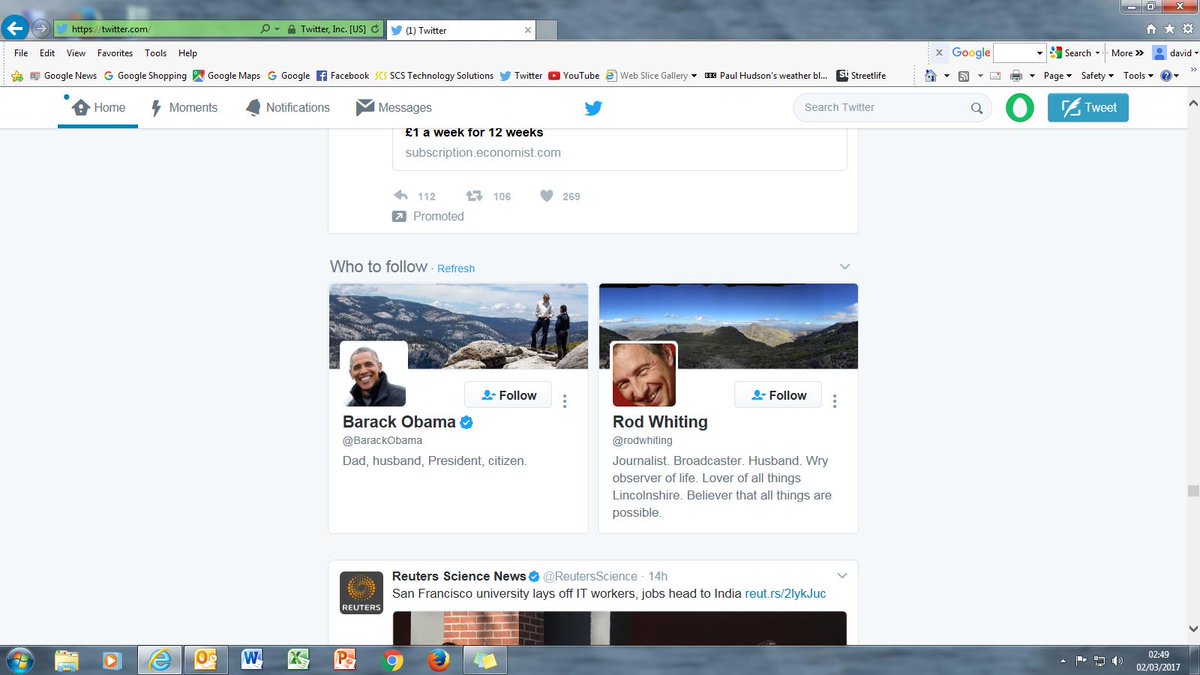Click the browser Back arrow button
The width and height of the screenshot is (1200, 675).
tap(15, 28)
